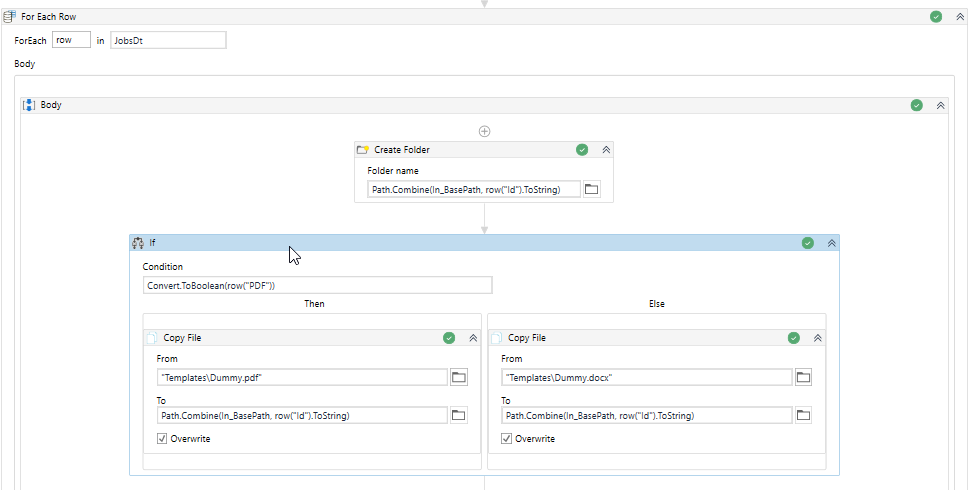Click the ForEach row variable field
The height and width of the screenshot is (490, 971).
[71, 40]
